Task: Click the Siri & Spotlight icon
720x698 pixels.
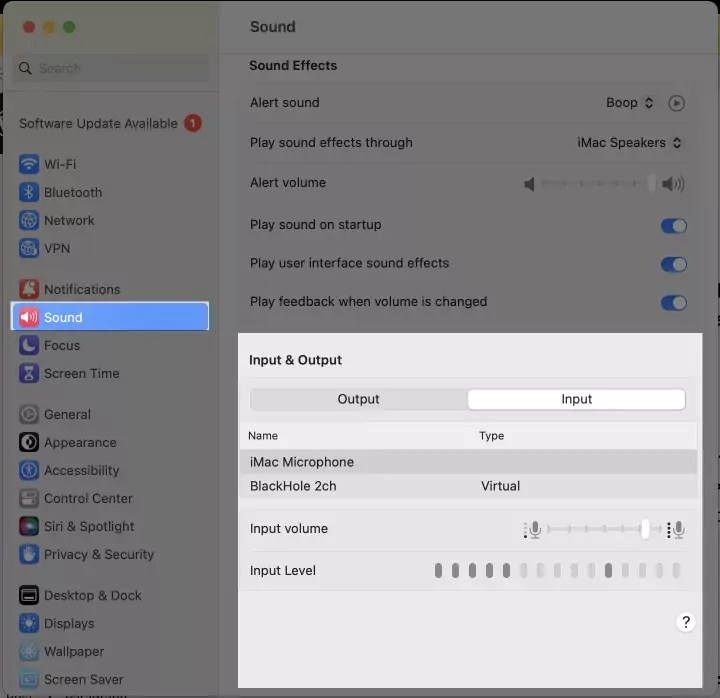Action: click(28, 526)
